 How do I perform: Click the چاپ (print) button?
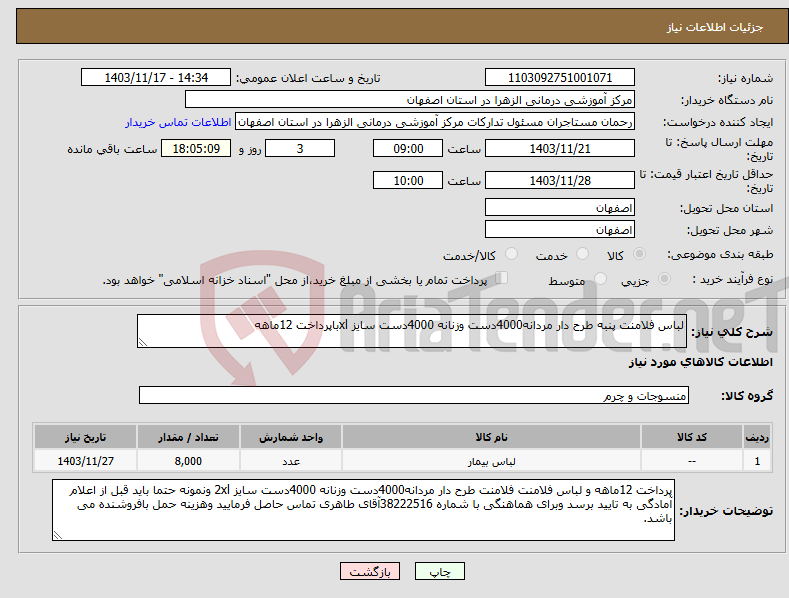(x=439, y=571)
